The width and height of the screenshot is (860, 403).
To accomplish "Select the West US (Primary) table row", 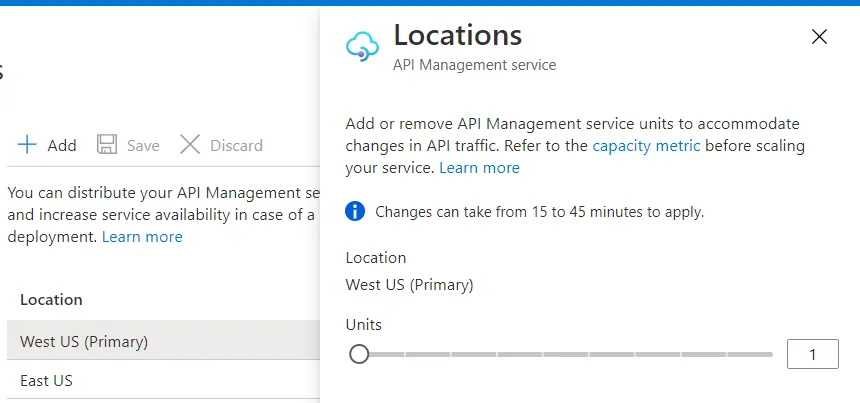I will pyautogui.click(x=160, y=342).
